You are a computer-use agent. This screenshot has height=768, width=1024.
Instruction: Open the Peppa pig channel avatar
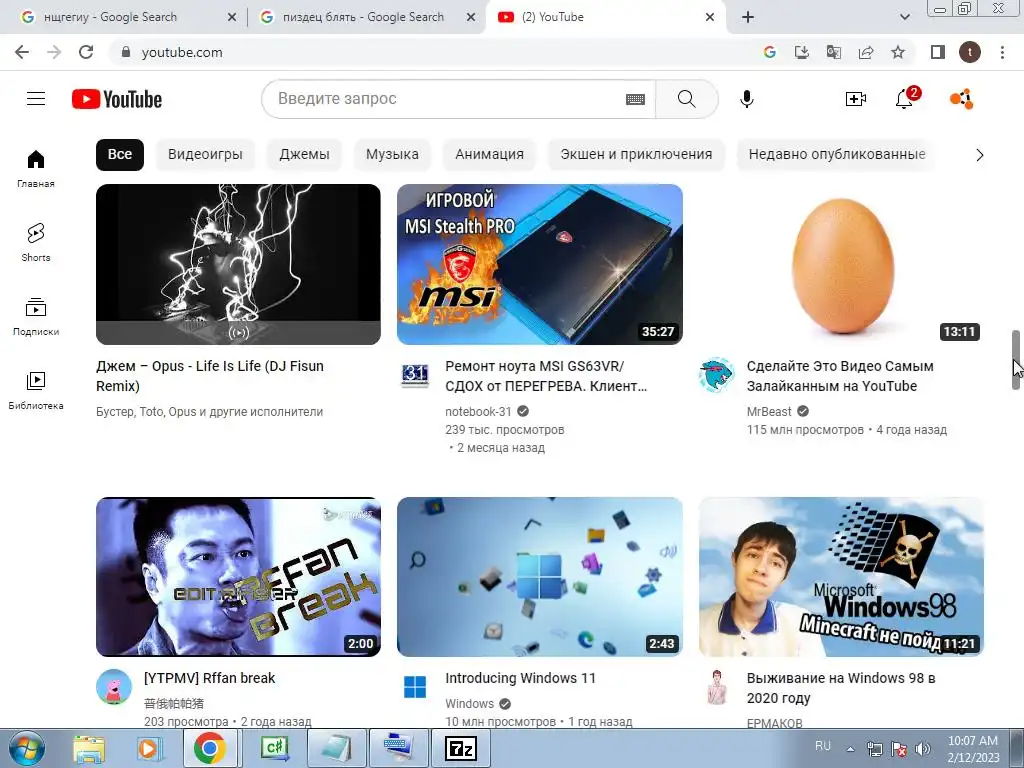[114, 686]
